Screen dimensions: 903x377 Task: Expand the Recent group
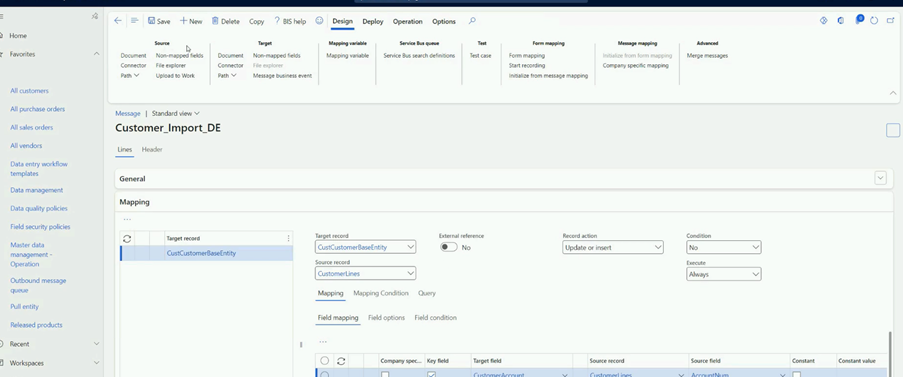tap(96, 344)
